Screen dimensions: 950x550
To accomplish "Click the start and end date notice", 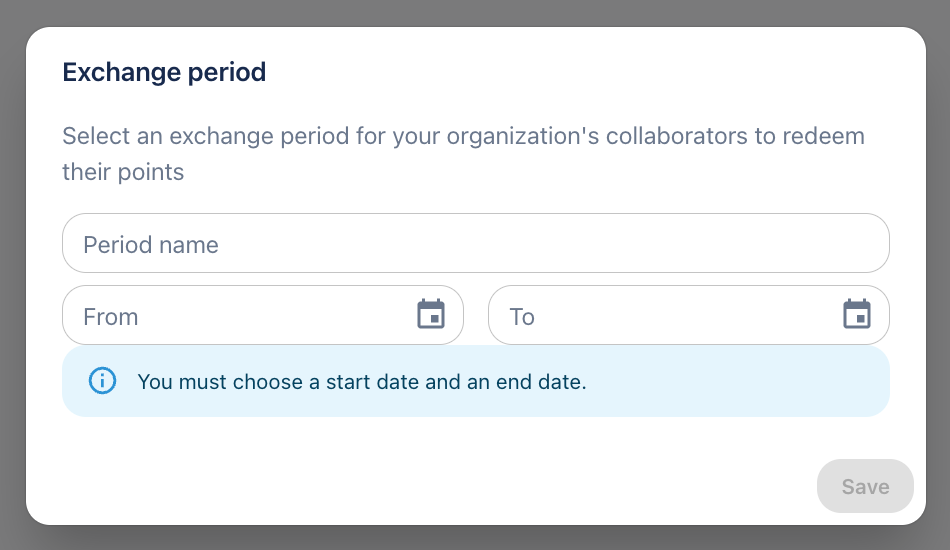I will [361, 381].
